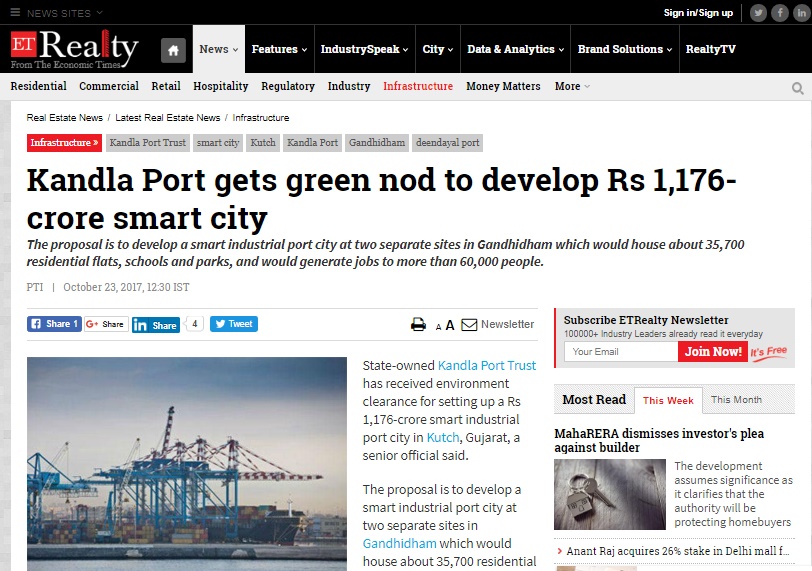Click the article date October 23, 2017

click(x=126, y=287)
